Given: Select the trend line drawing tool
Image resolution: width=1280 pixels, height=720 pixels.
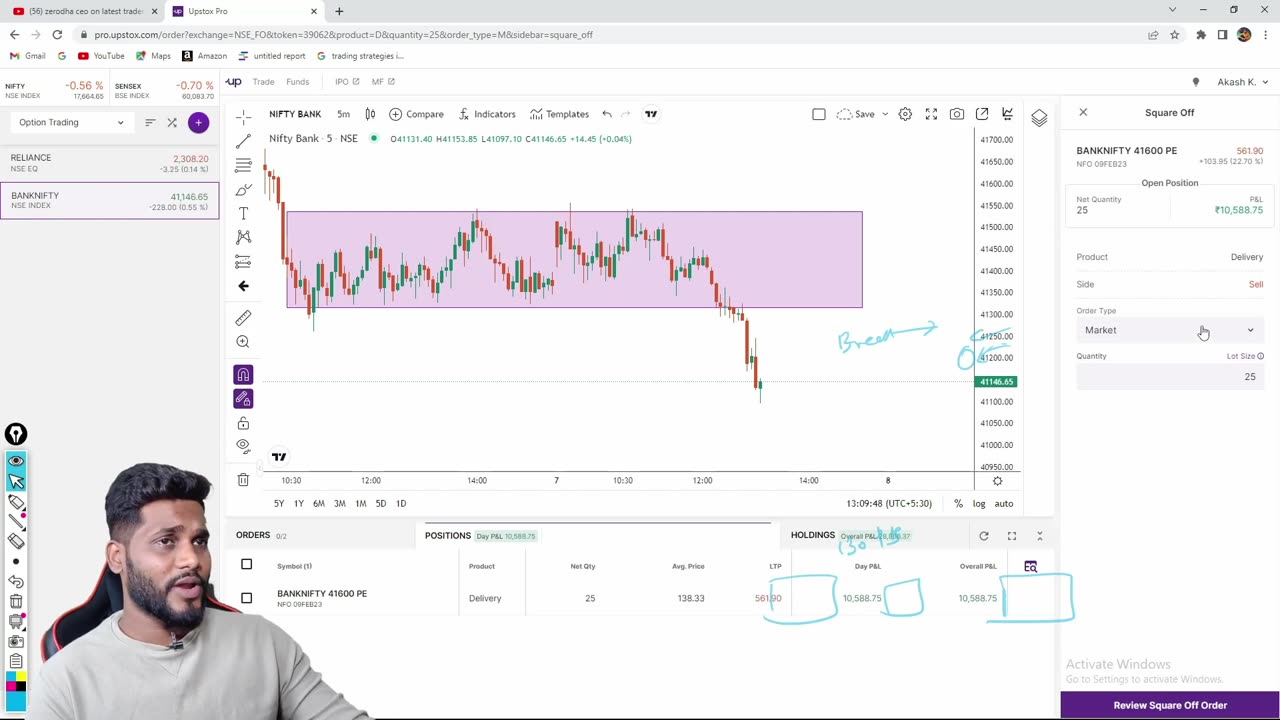Looking at the screenshot, I should point(243,141).
